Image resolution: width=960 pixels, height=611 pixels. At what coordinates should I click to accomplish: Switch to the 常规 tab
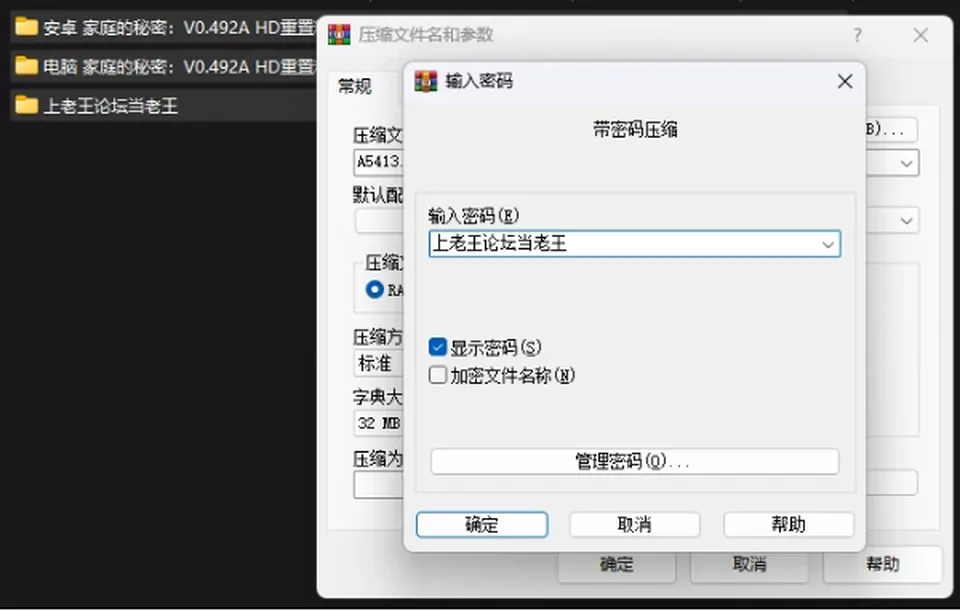pyautogui.click(x=355, y=86)
